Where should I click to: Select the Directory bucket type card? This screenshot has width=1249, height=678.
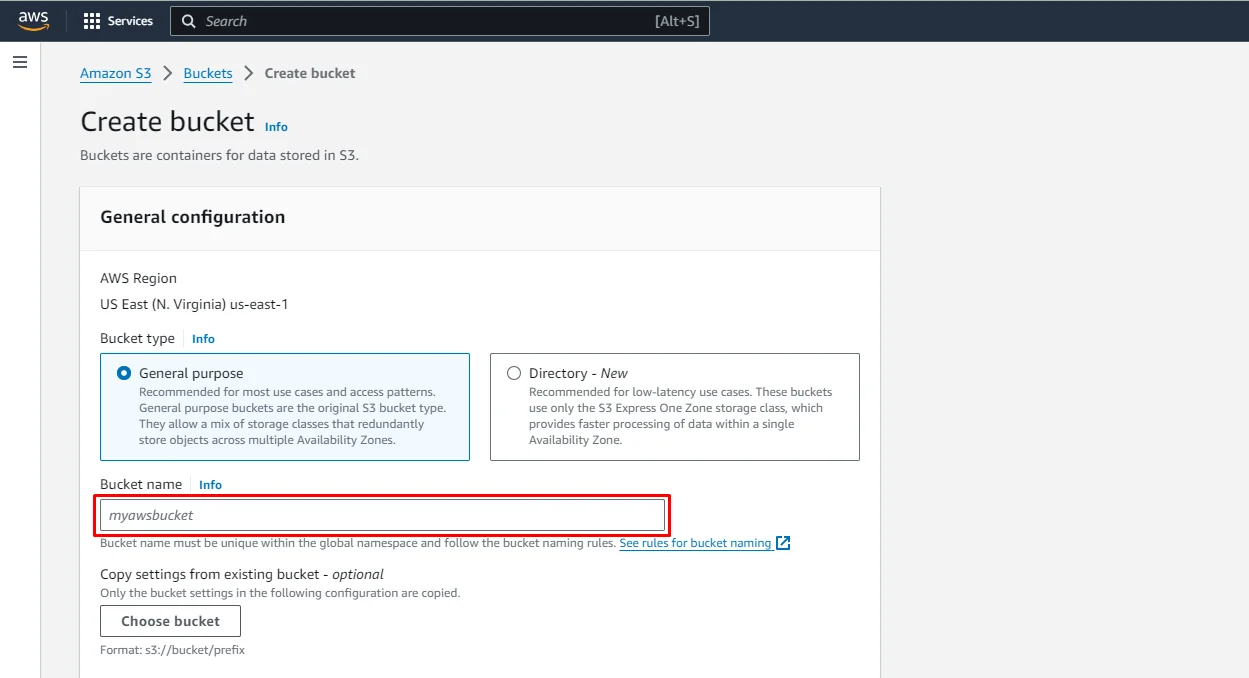pos(675,407)
